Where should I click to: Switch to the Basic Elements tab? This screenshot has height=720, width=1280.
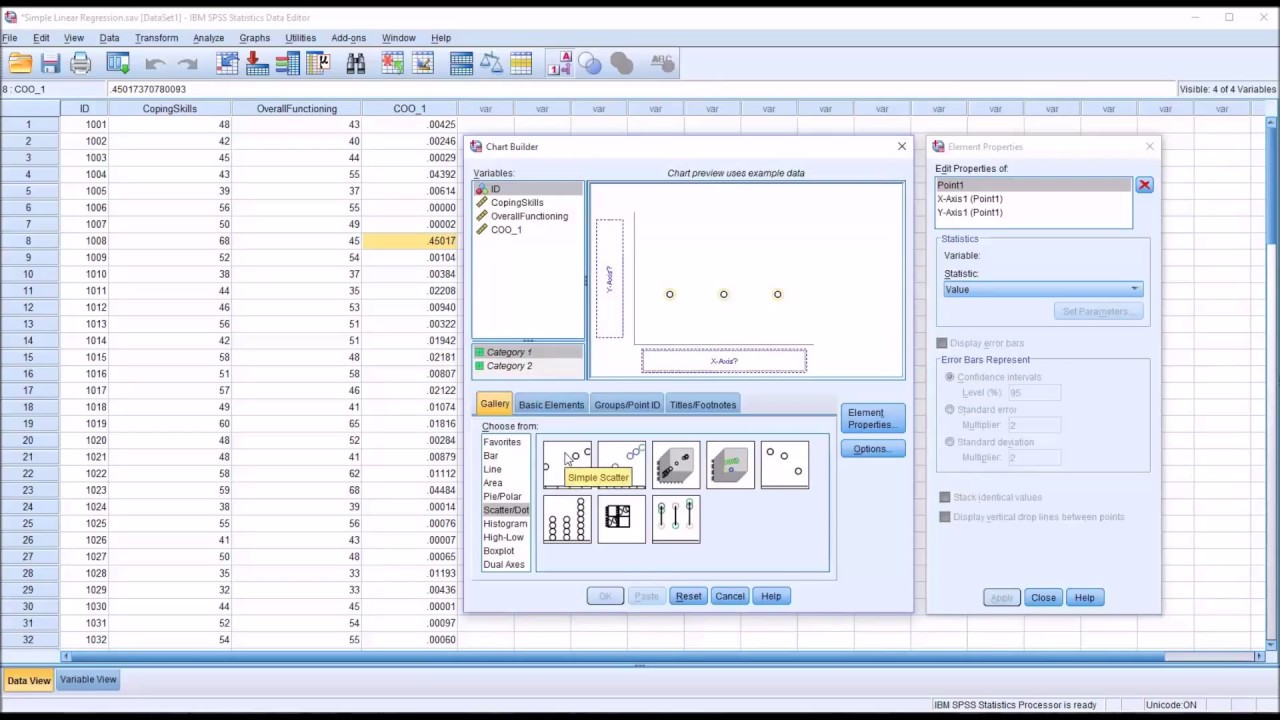(551, 405)
